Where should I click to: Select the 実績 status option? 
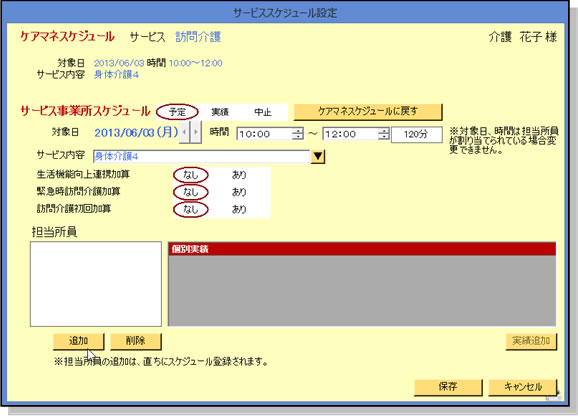point(220,112)
